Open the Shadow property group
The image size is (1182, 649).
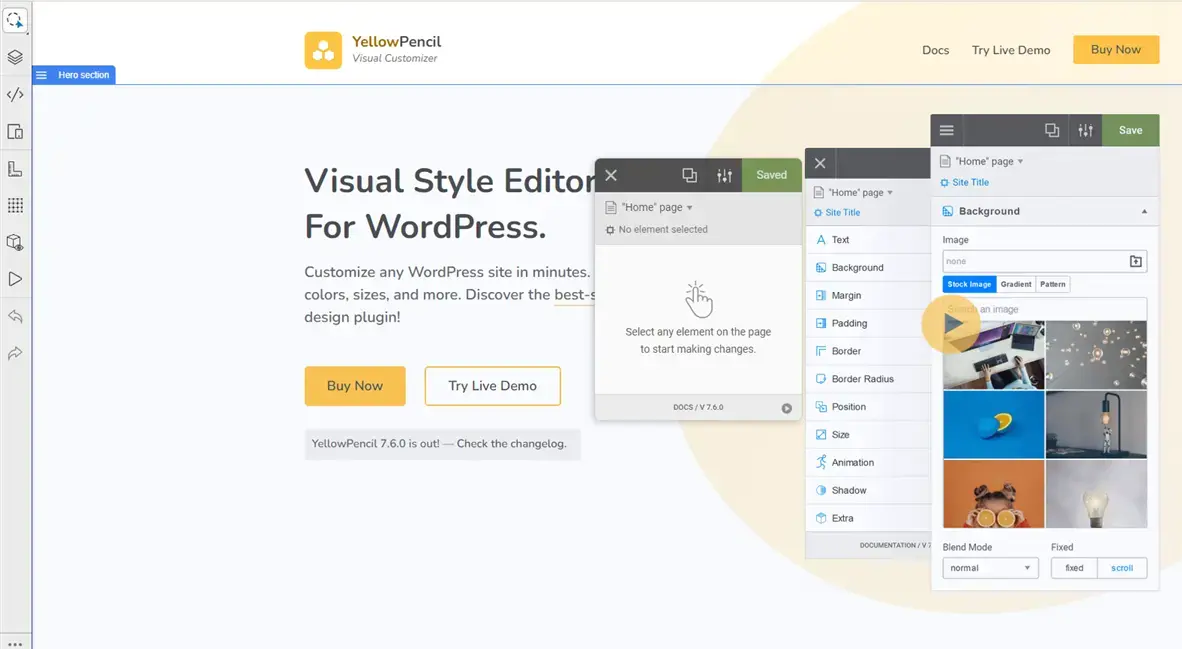coord(868,491)
